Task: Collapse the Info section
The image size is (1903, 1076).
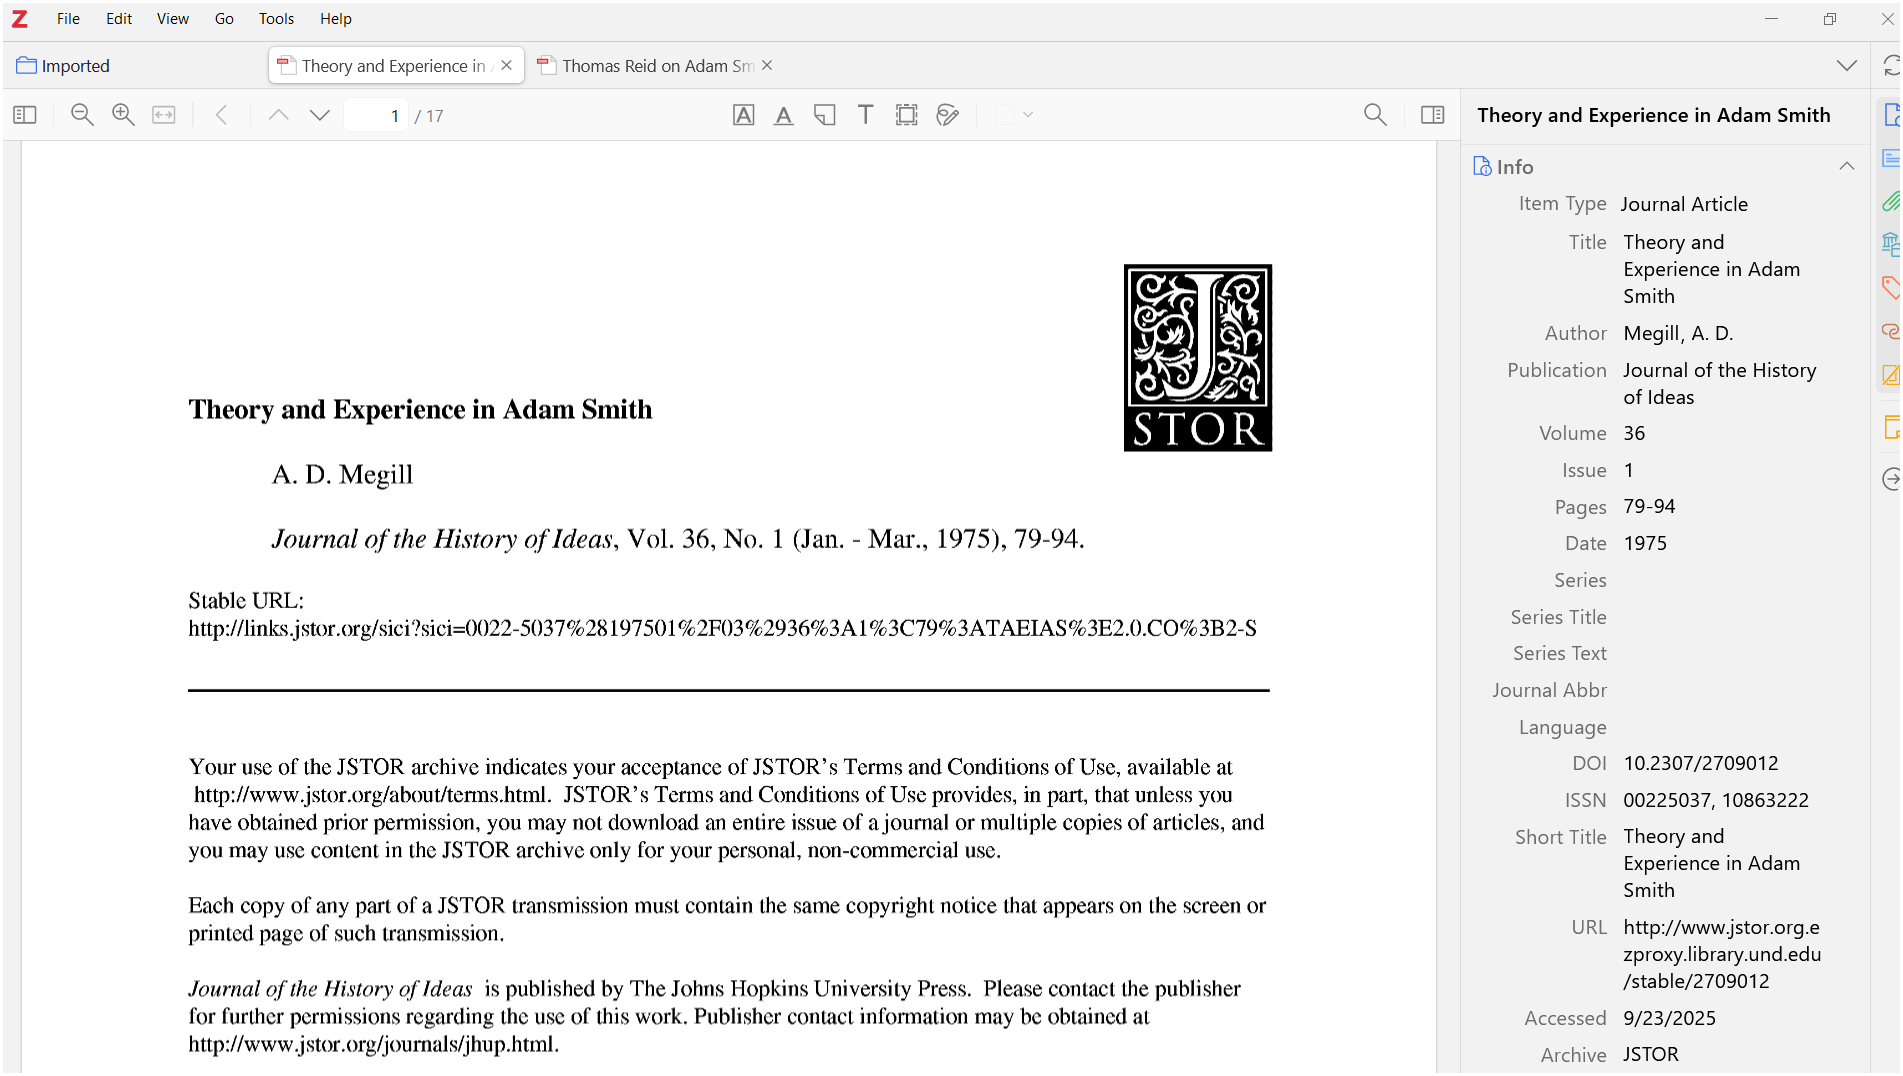Action: [x=1847, y=166]
